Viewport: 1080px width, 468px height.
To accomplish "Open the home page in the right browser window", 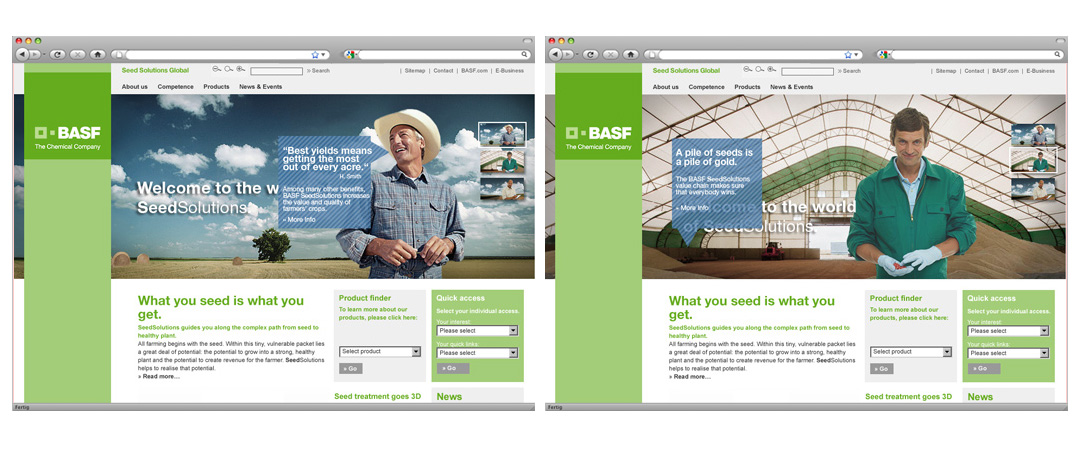I will click(x=630, y=54).
